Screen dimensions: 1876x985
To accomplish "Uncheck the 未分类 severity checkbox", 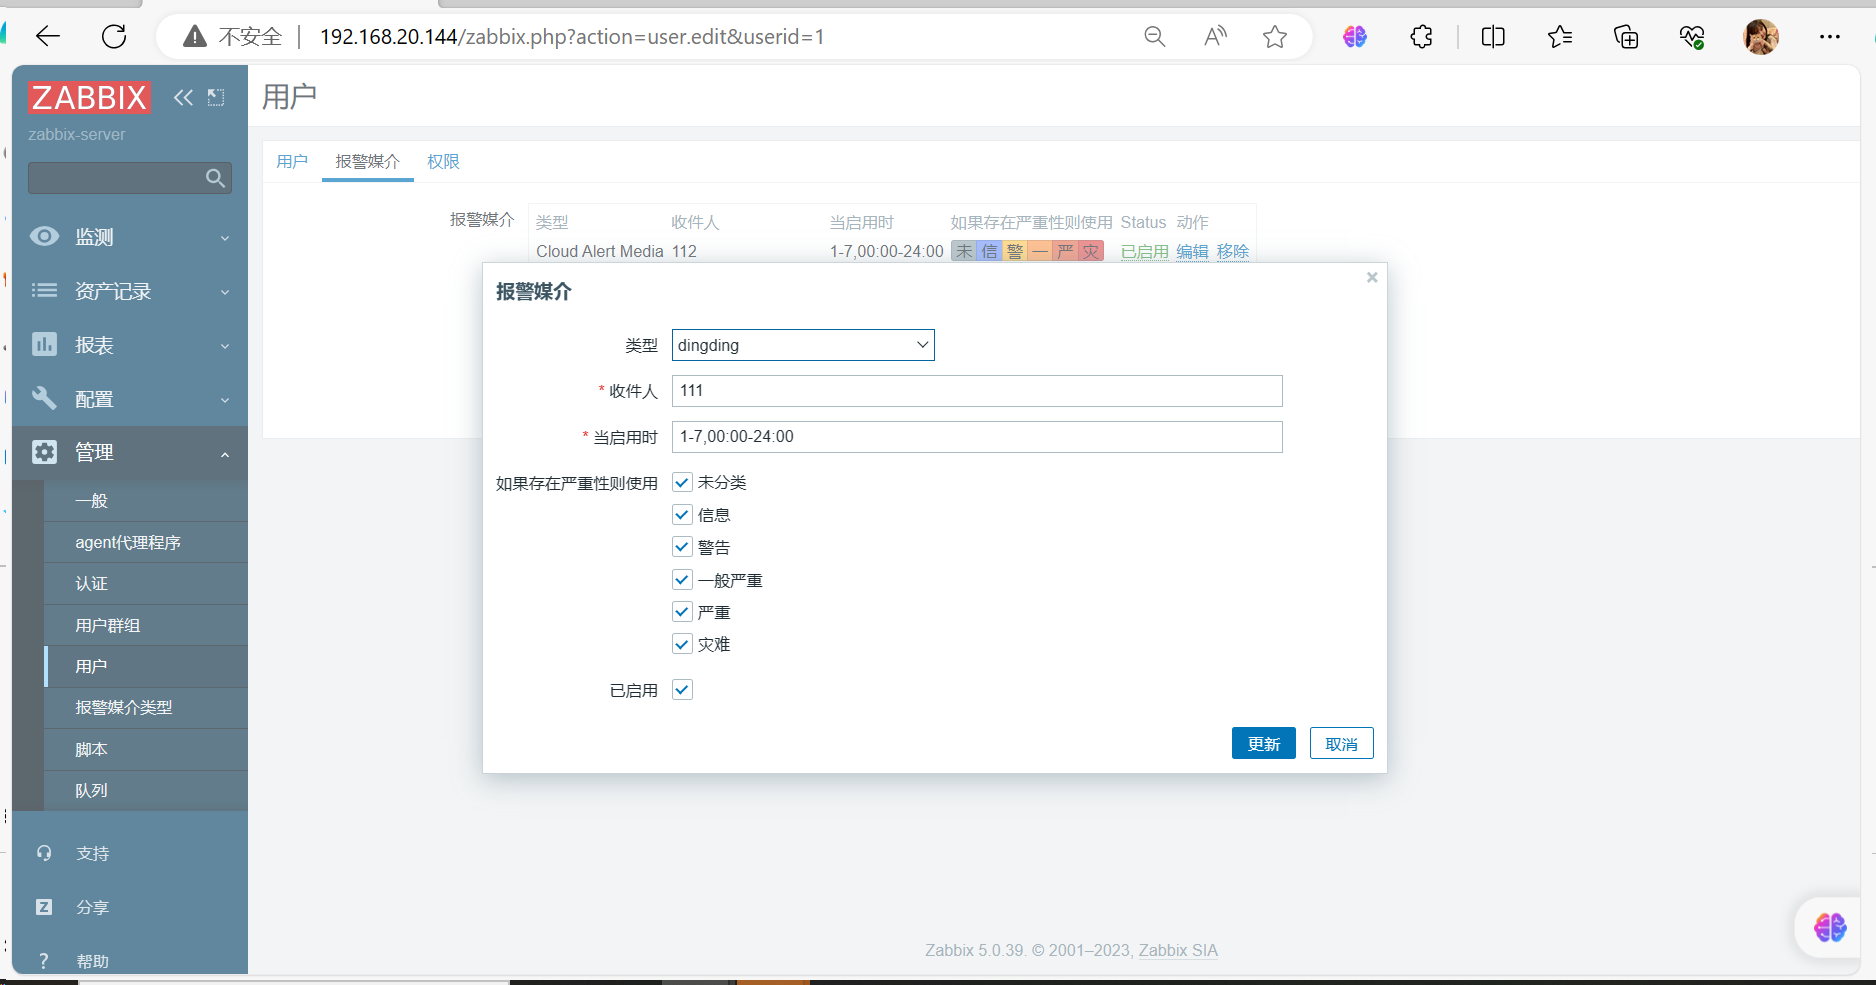I will (x=682, y=482).
